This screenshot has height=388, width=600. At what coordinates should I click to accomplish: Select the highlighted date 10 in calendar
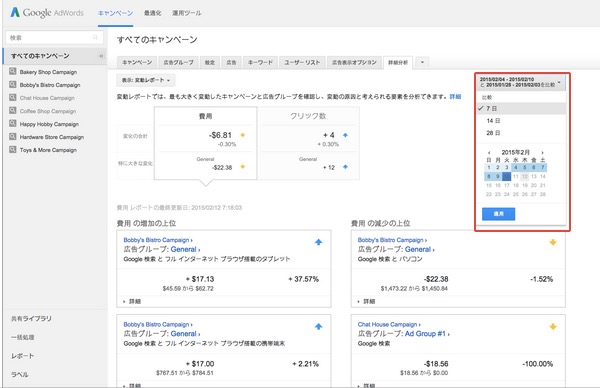point(506,176)
